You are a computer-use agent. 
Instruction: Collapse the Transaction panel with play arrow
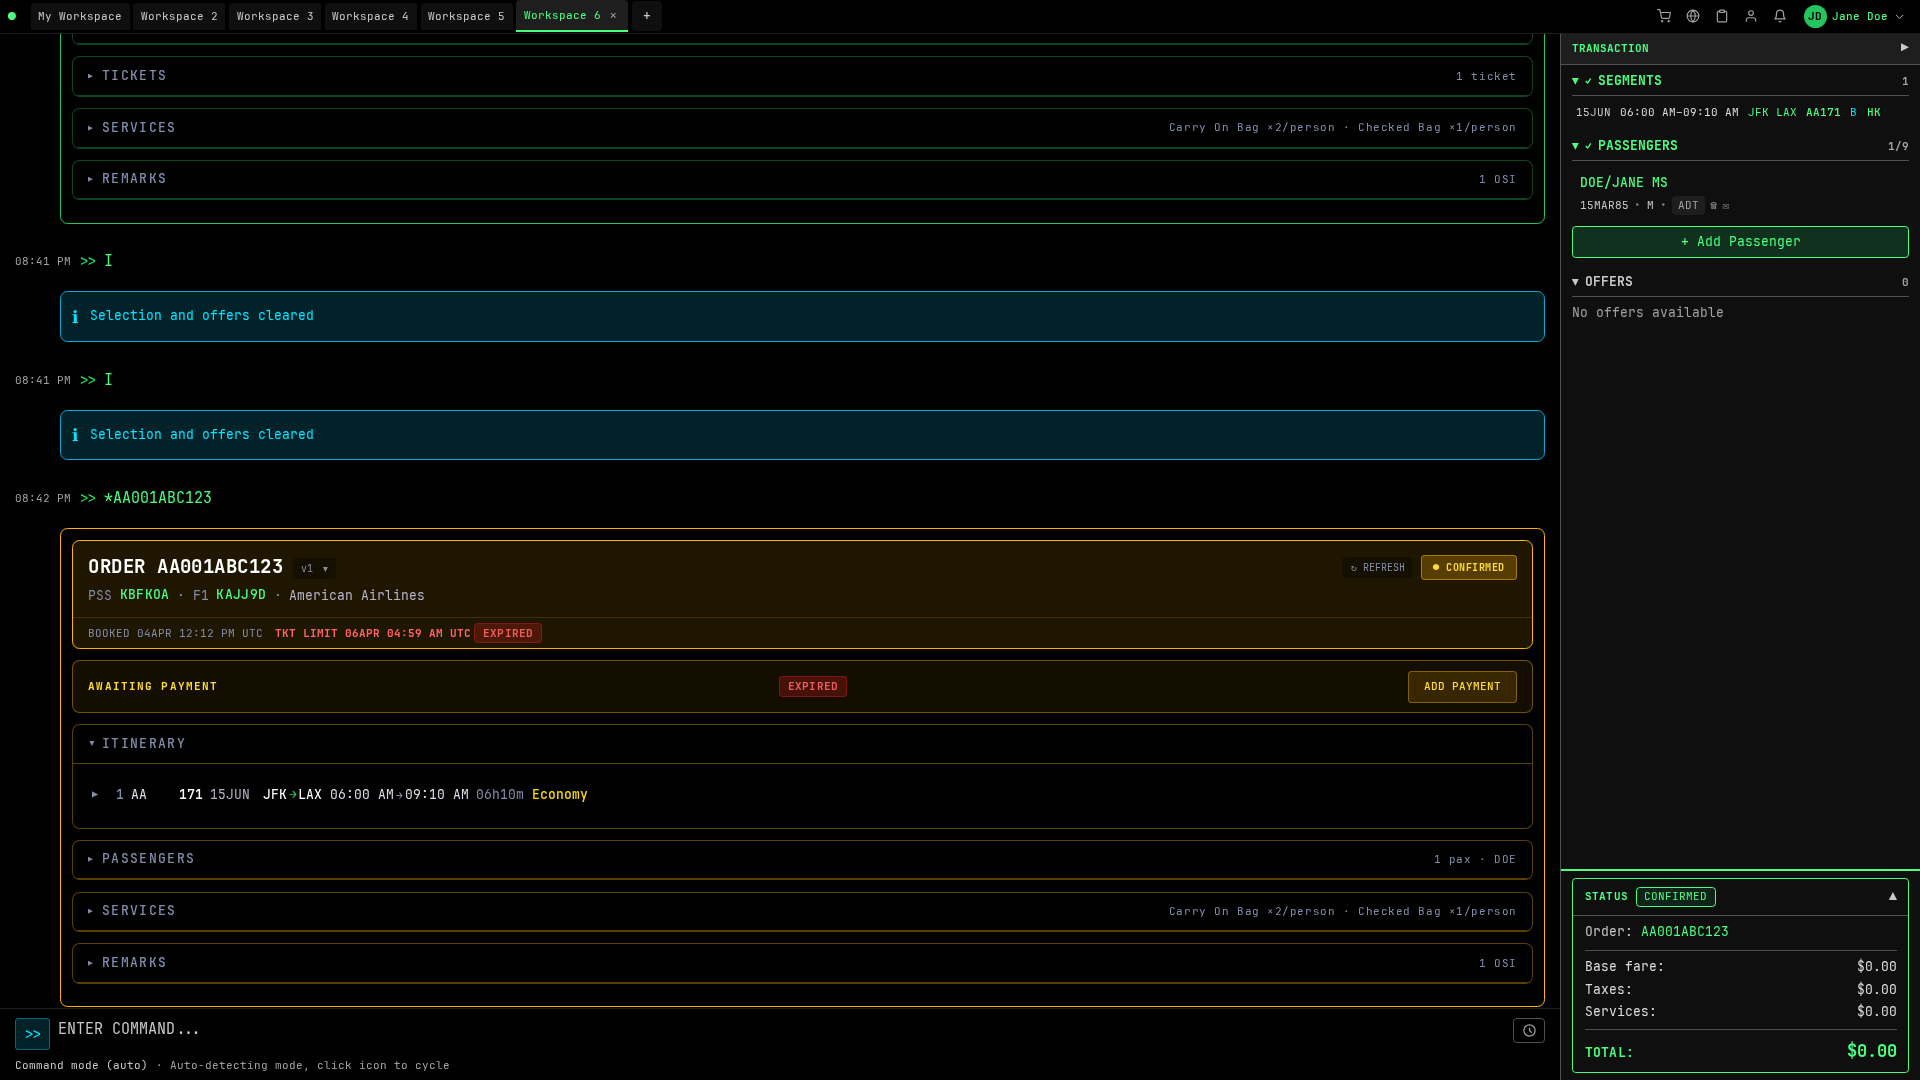click(x=1904, y=47)
